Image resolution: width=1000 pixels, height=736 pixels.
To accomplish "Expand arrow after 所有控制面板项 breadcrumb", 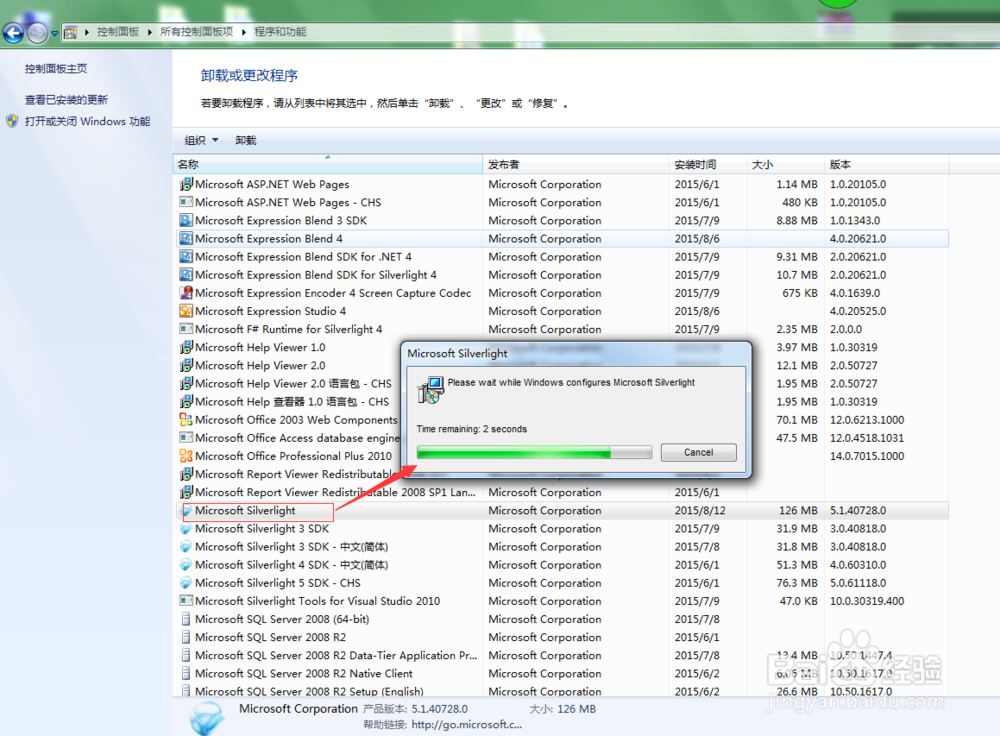I will (244, 32).
